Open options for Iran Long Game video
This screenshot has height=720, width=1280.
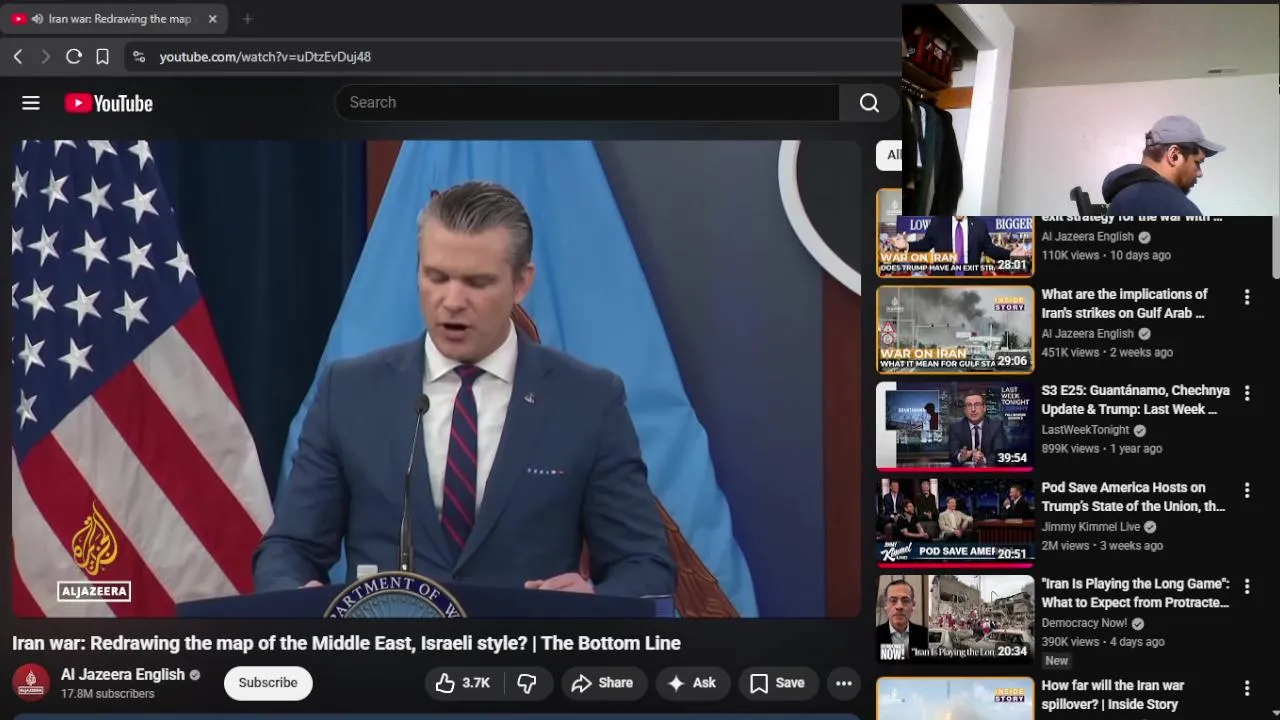click(x=1246, y=586)
